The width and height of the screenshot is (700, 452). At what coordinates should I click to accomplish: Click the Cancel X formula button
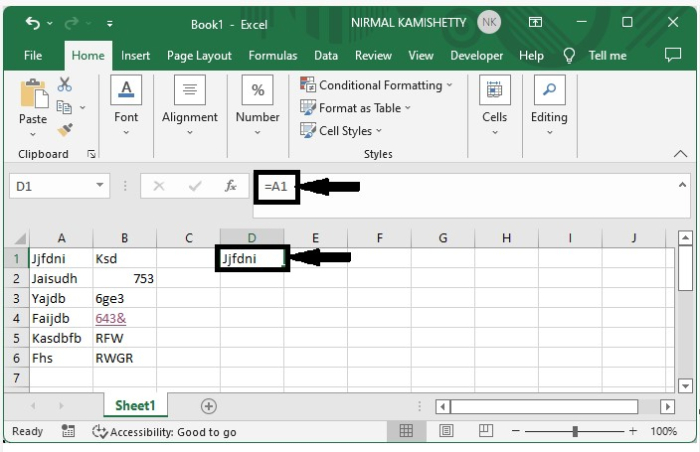pyautogui.click(x=159, y=186)
